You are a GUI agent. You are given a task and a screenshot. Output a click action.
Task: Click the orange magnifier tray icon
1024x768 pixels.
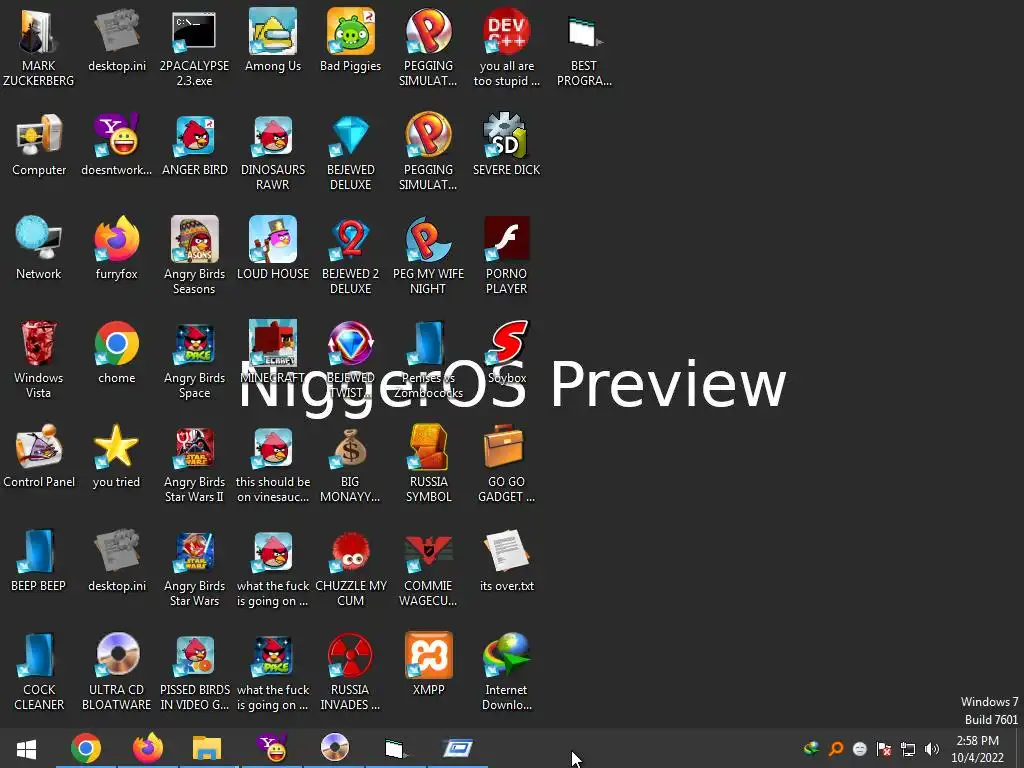pyautogui.click(x=836, y=749)
